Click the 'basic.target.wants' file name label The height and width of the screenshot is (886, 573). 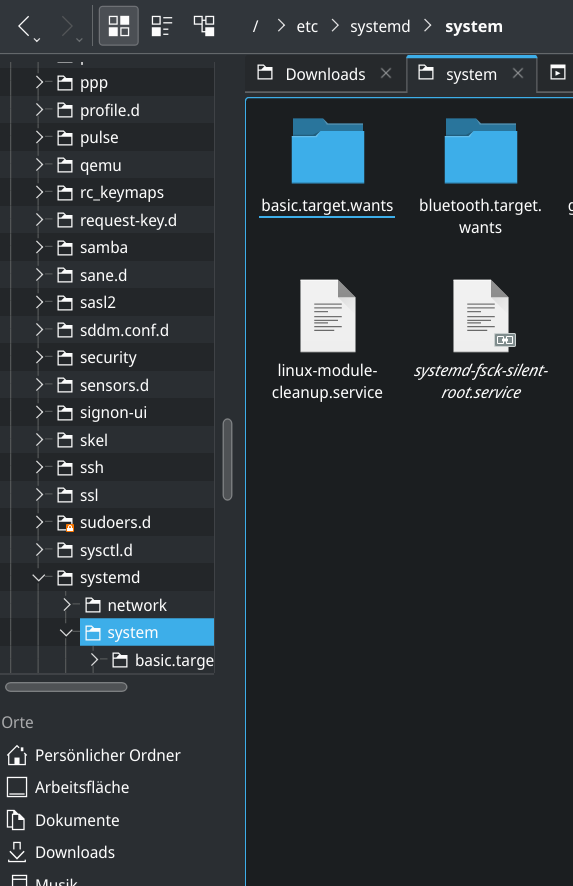pos(327,206)
